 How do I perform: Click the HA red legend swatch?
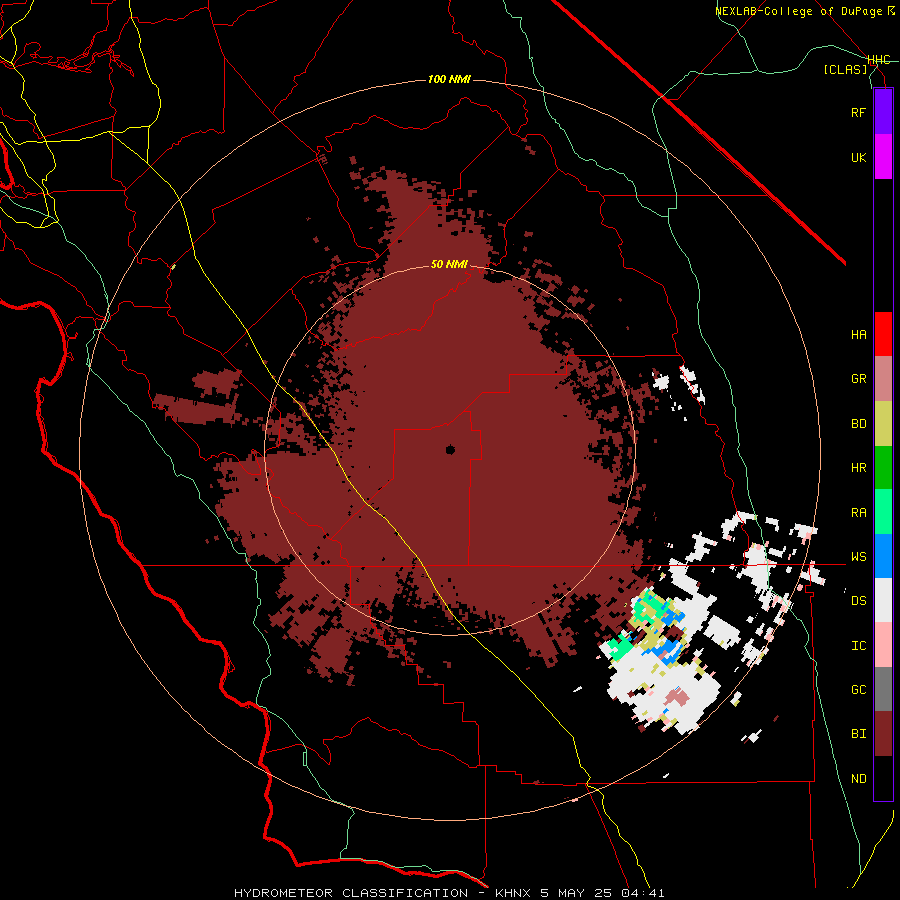[883, 334]
